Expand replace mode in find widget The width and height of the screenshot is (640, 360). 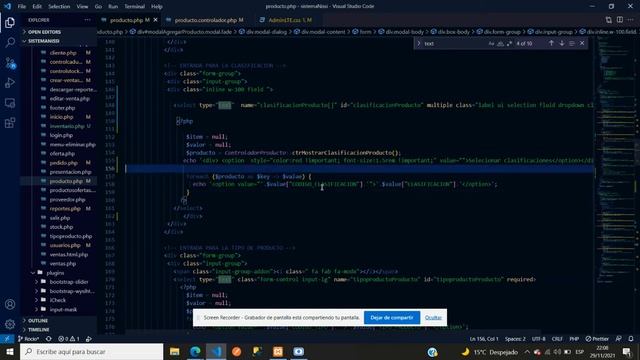[418, 43]
